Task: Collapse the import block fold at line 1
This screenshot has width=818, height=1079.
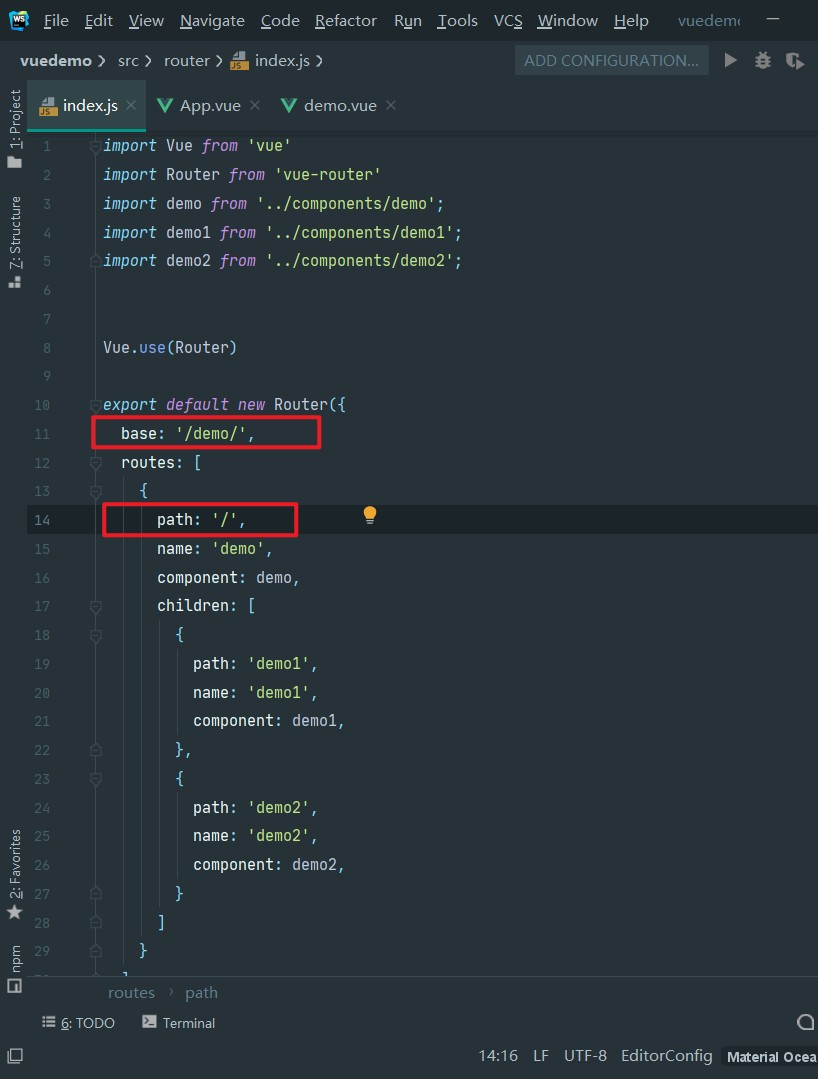Action: [96, 146]
